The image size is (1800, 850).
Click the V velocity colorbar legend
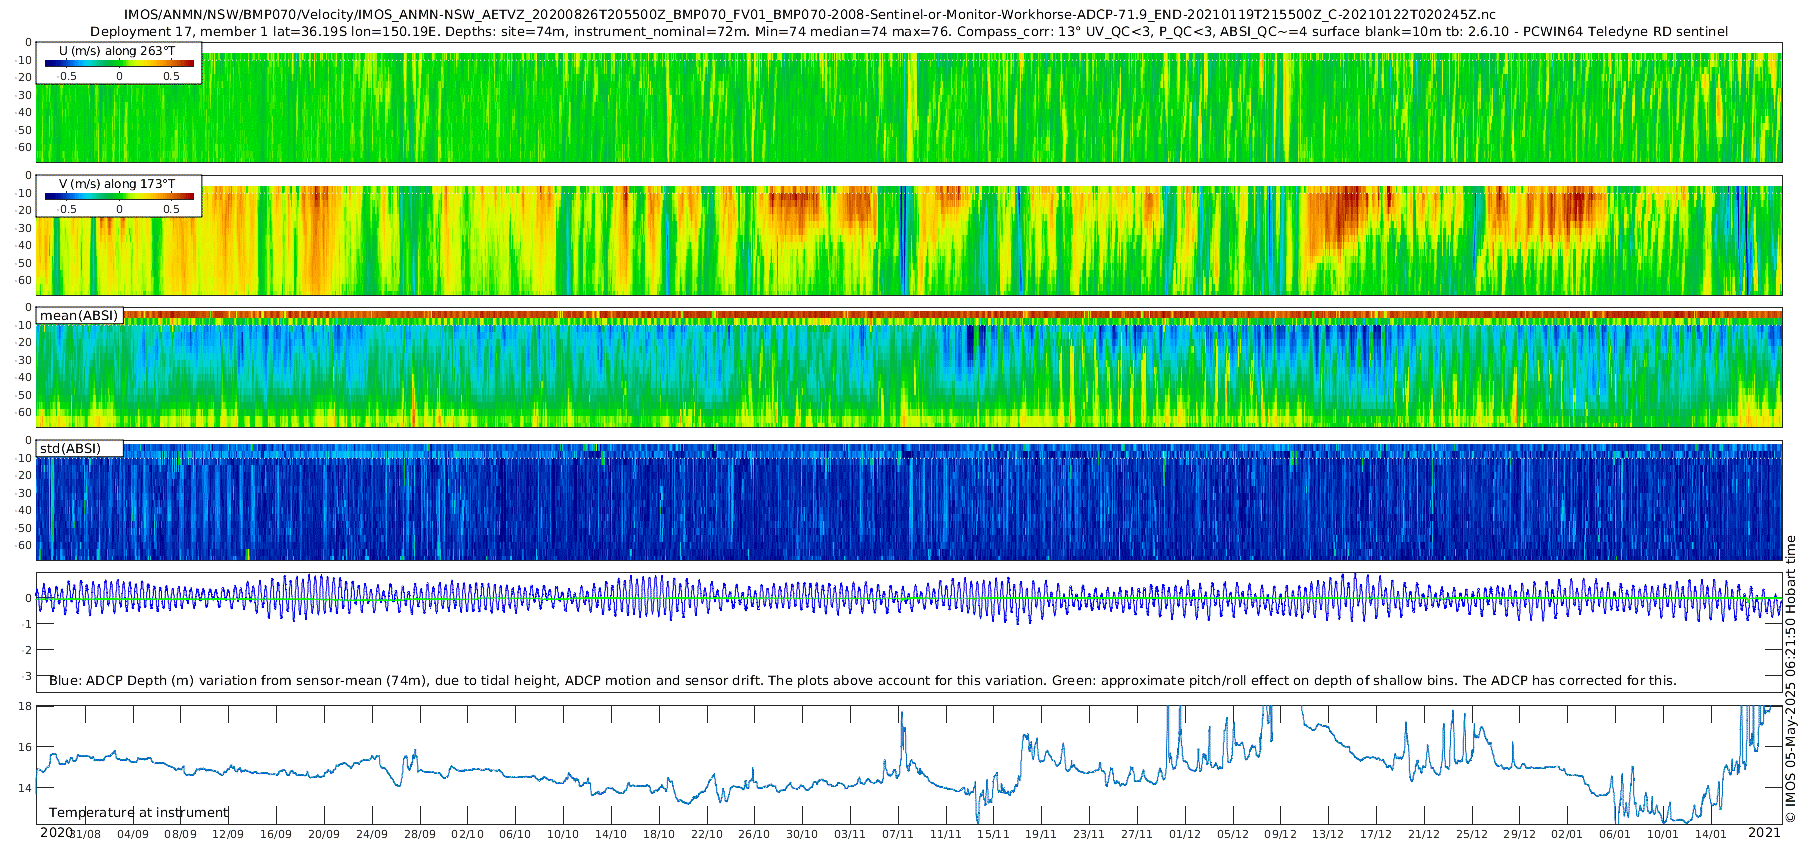coord(119,196)
